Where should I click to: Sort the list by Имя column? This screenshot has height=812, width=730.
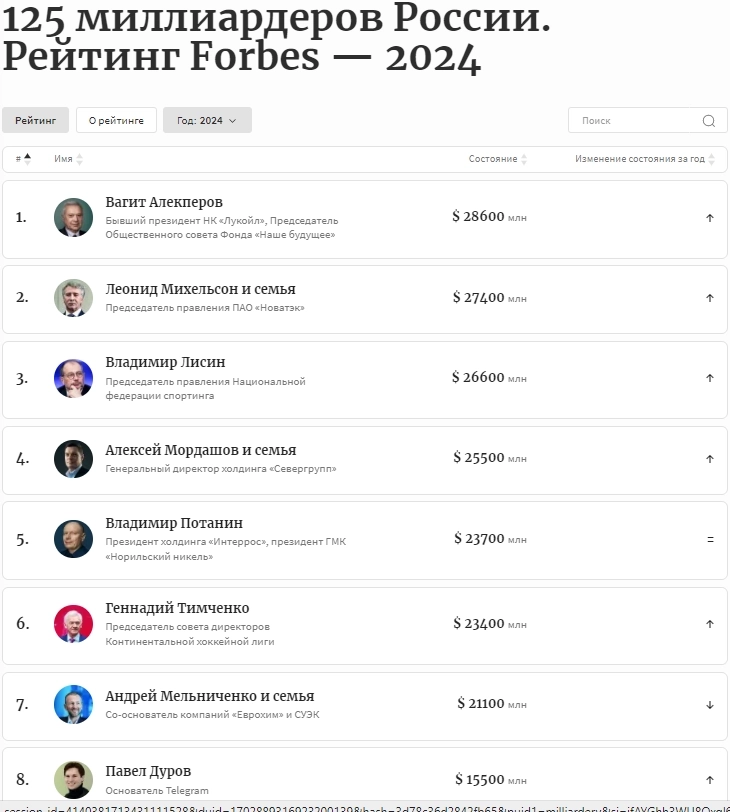tap(79, 159)
